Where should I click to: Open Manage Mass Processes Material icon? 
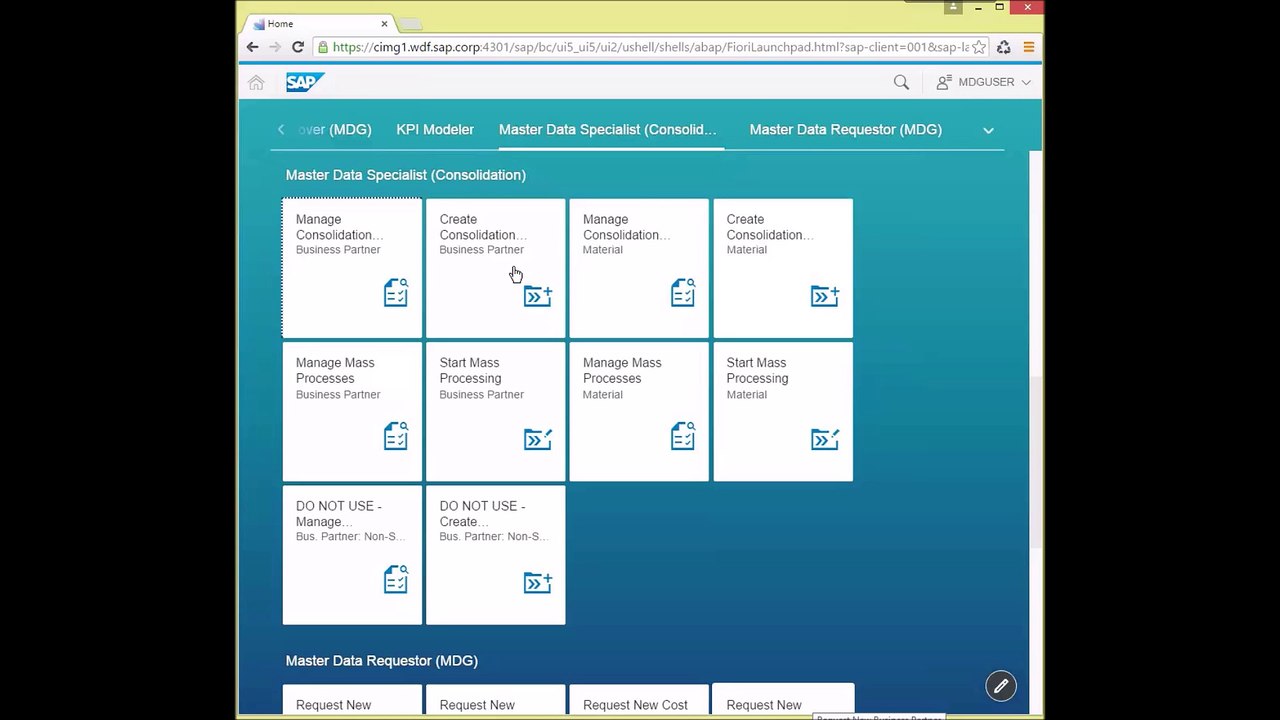[x=683, y=436]
